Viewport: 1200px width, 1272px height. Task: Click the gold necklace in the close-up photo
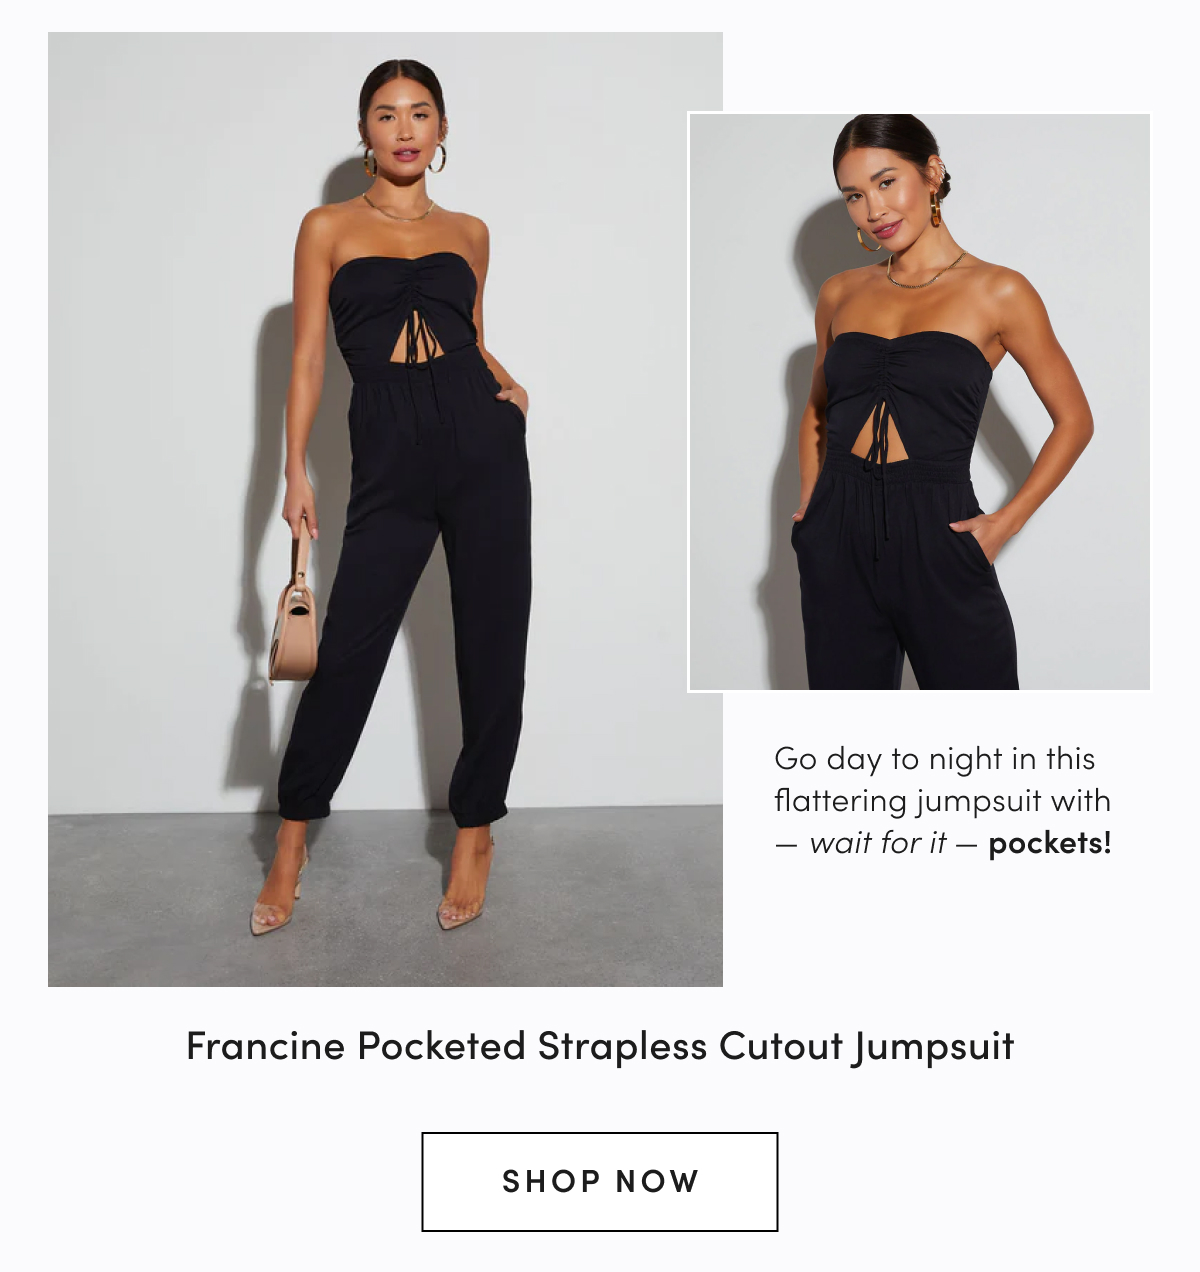coord(925,272)
